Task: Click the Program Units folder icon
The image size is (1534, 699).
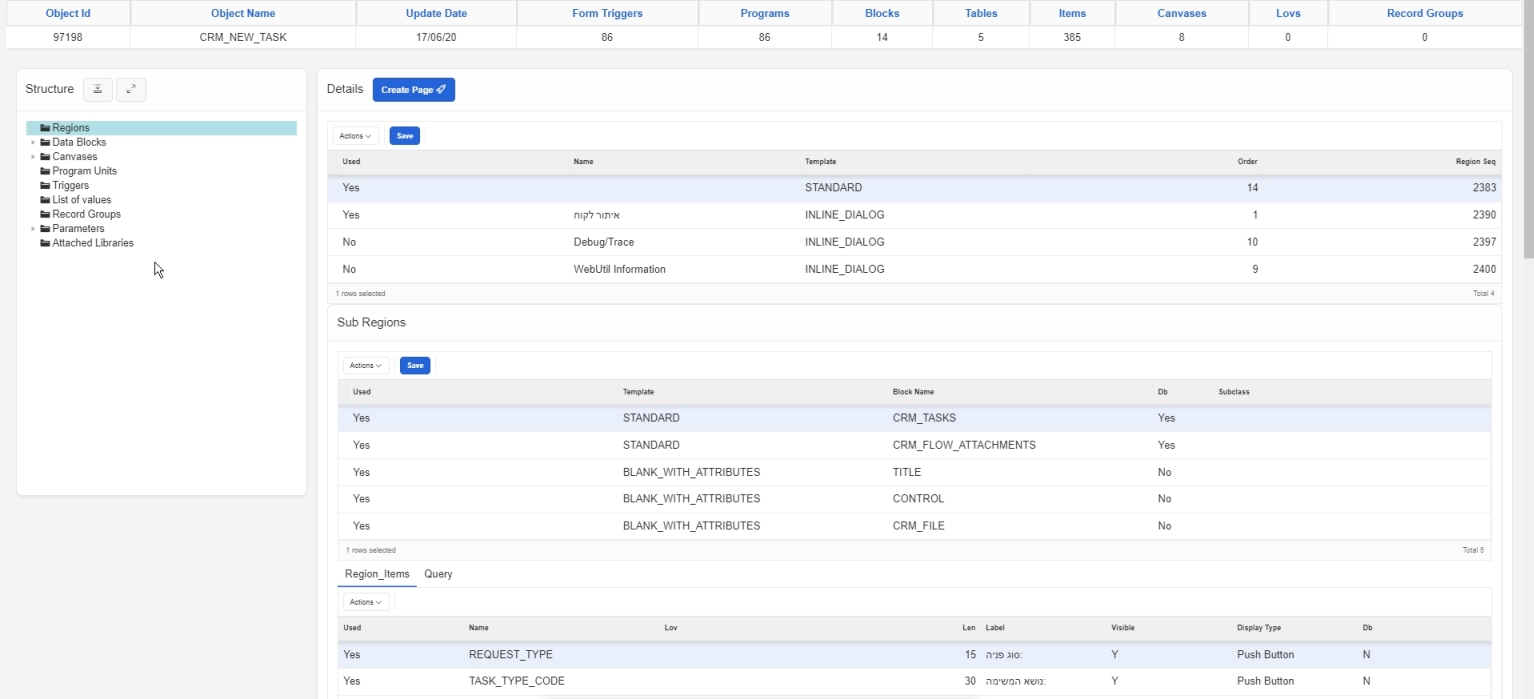Action: point(45,171)
